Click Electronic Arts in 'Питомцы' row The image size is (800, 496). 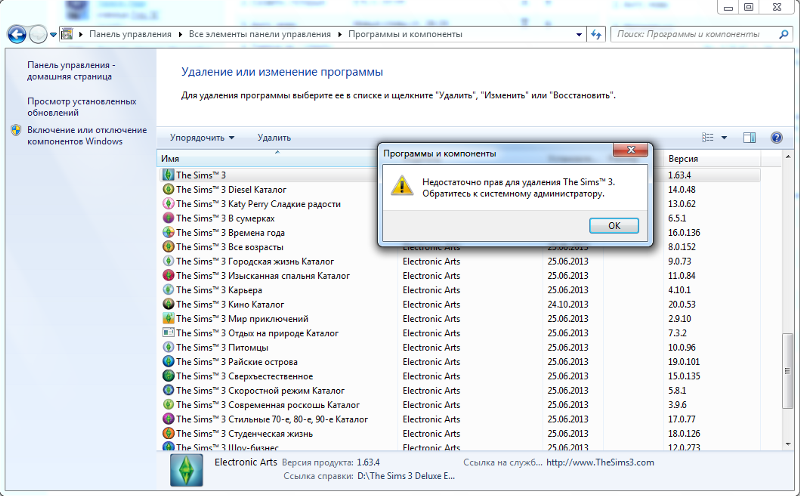pos(431,347)
